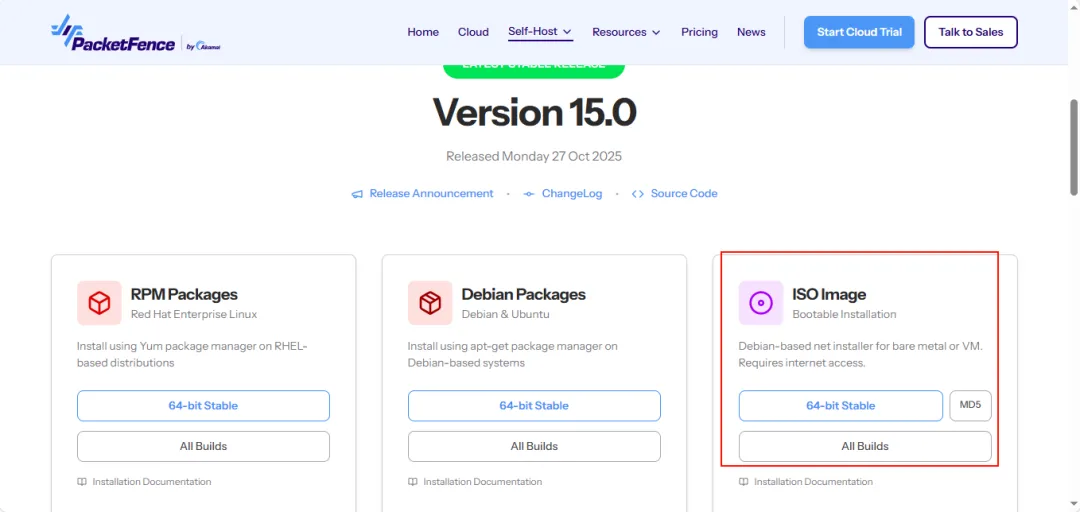Open RPM Packages Installation Documentation
Screen dimensions: 1080x512
coord(152,482)
